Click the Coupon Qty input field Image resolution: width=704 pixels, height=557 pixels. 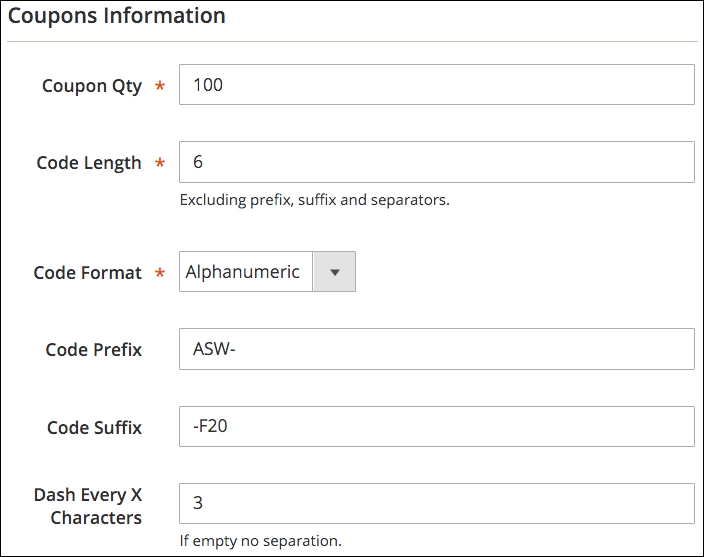click(x=436, y=85)
